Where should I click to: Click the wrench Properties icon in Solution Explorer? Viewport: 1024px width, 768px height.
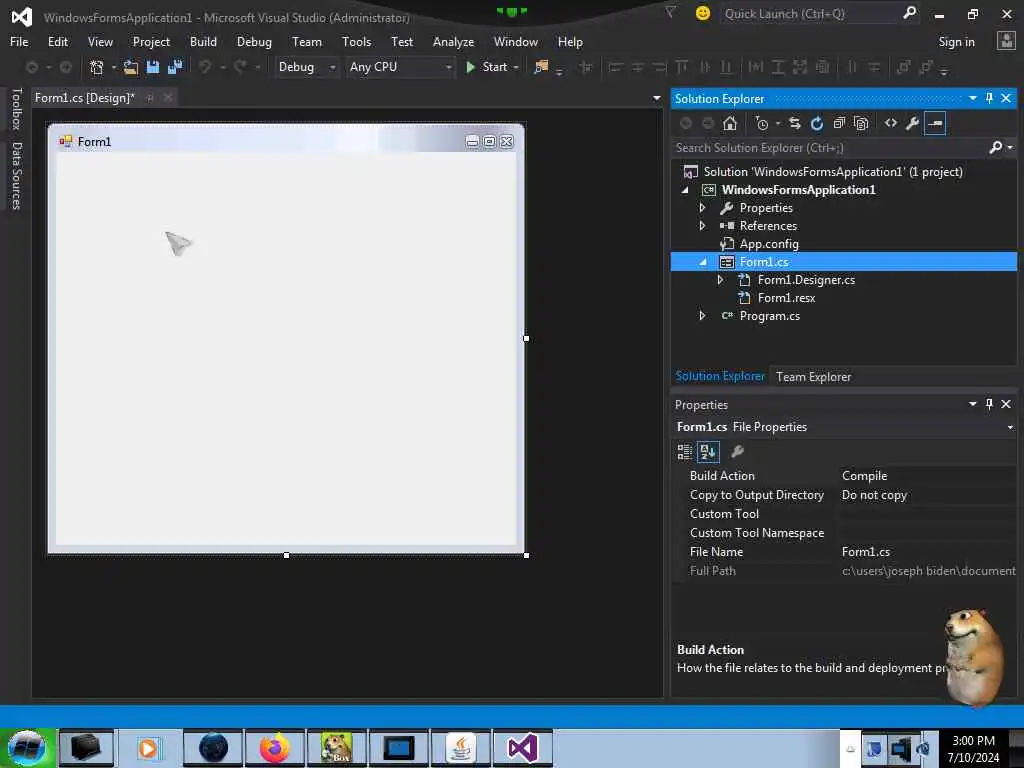coord(913,123)
